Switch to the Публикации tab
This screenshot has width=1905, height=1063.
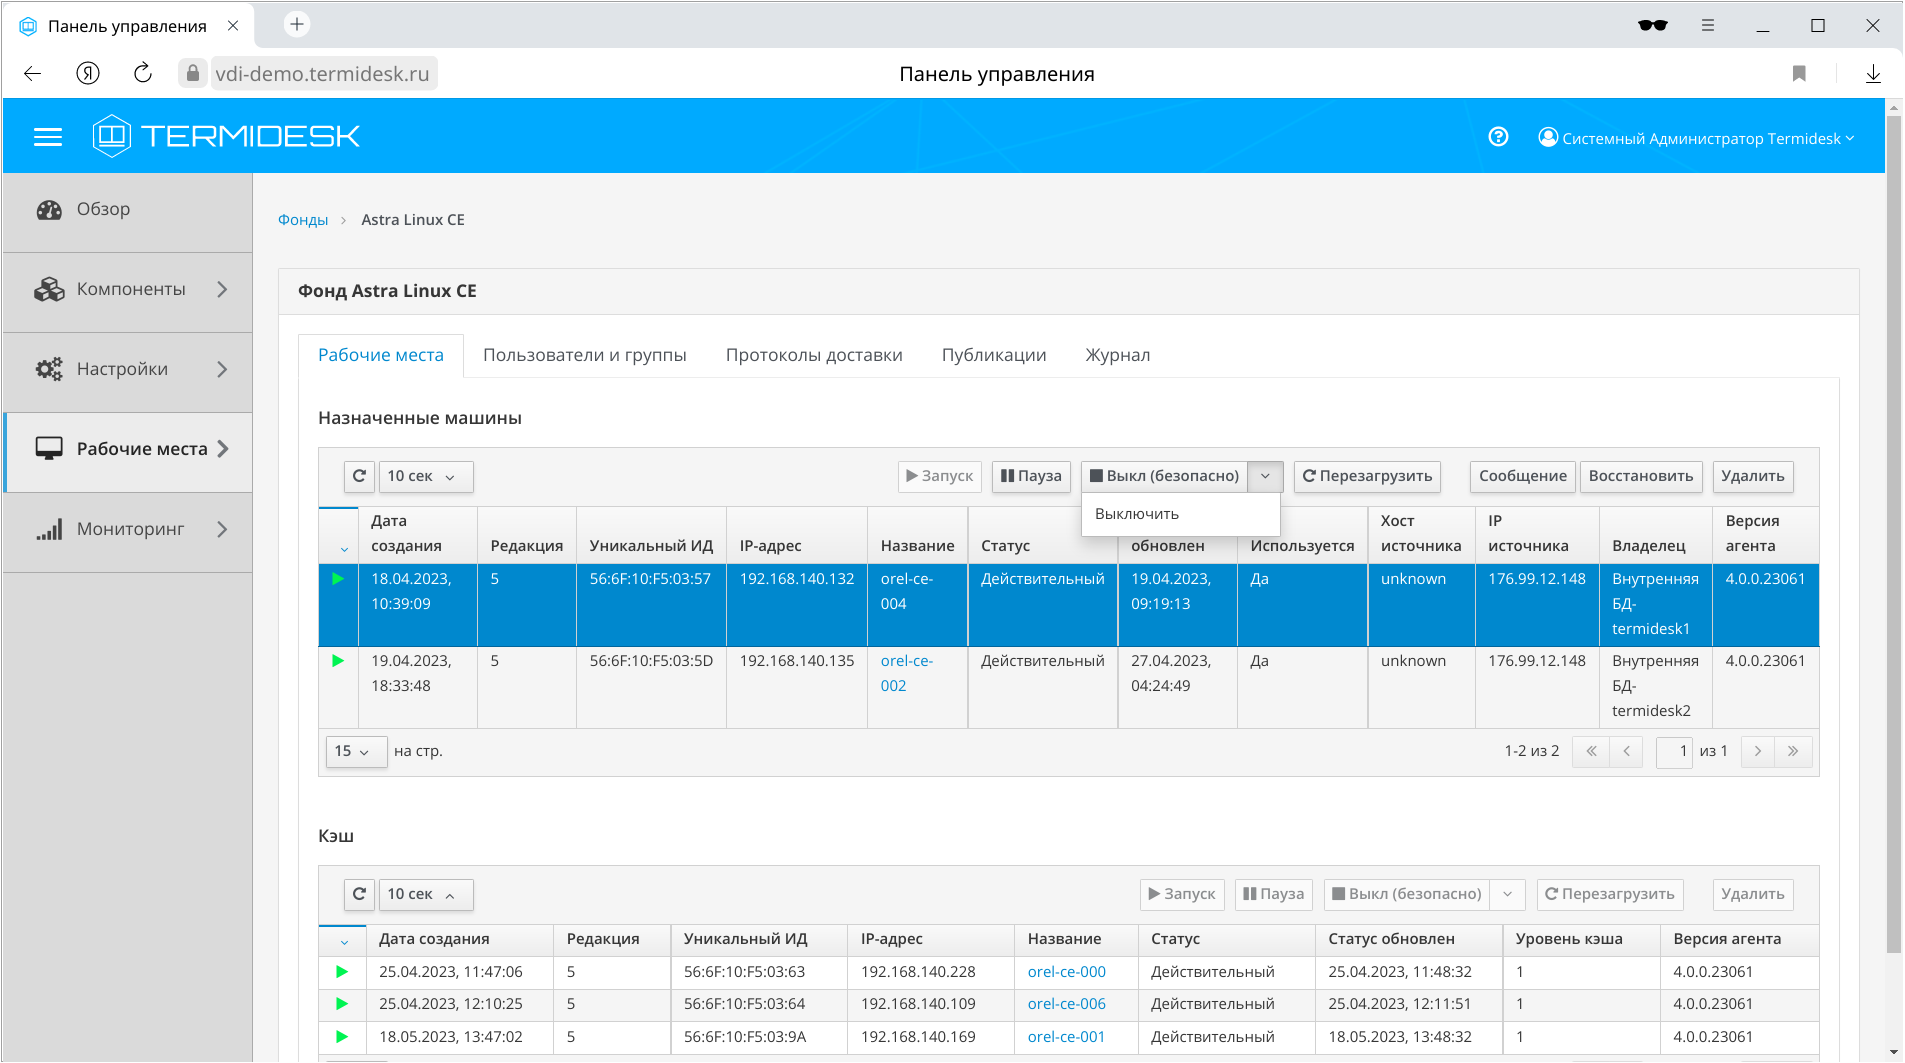(x=993, y=354)
